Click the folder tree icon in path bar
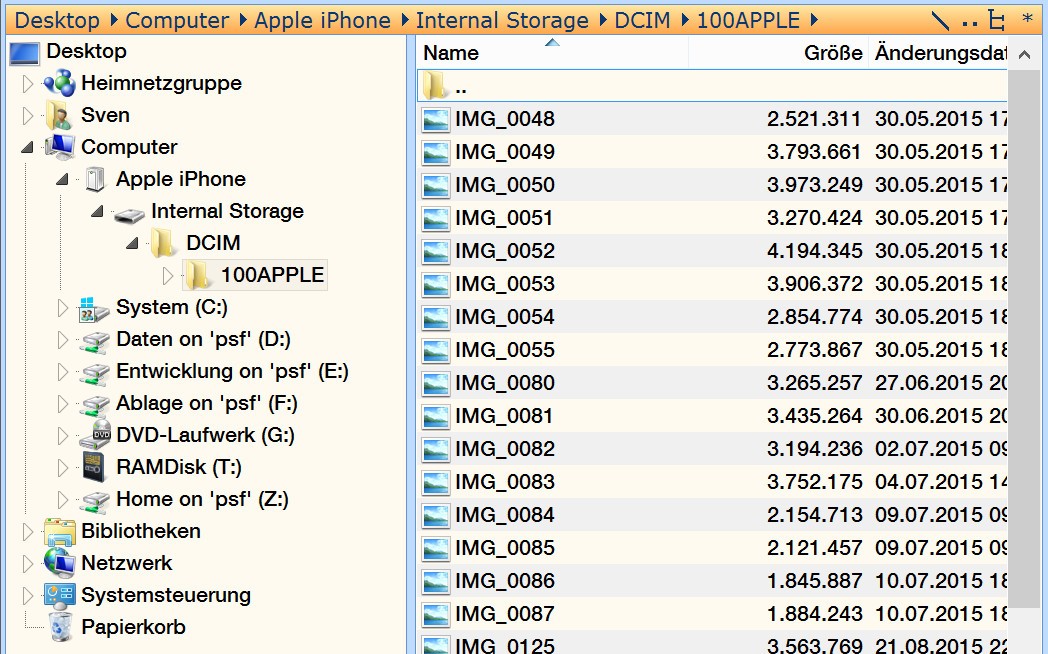The width and height of the screenshot is (1048, 654). [x=997, y=20]
